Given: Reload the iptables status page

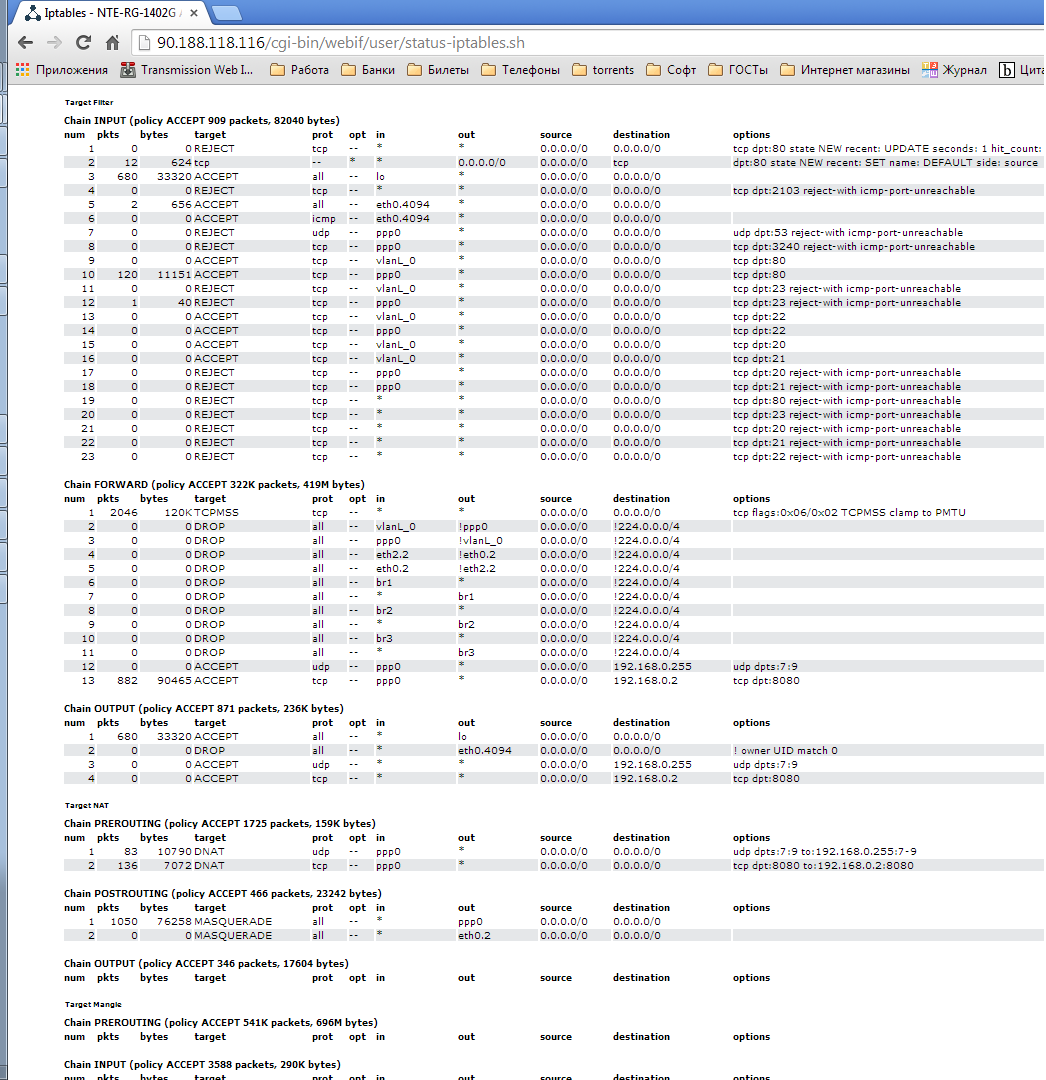Looking at the screenshot, I should 83,43.
